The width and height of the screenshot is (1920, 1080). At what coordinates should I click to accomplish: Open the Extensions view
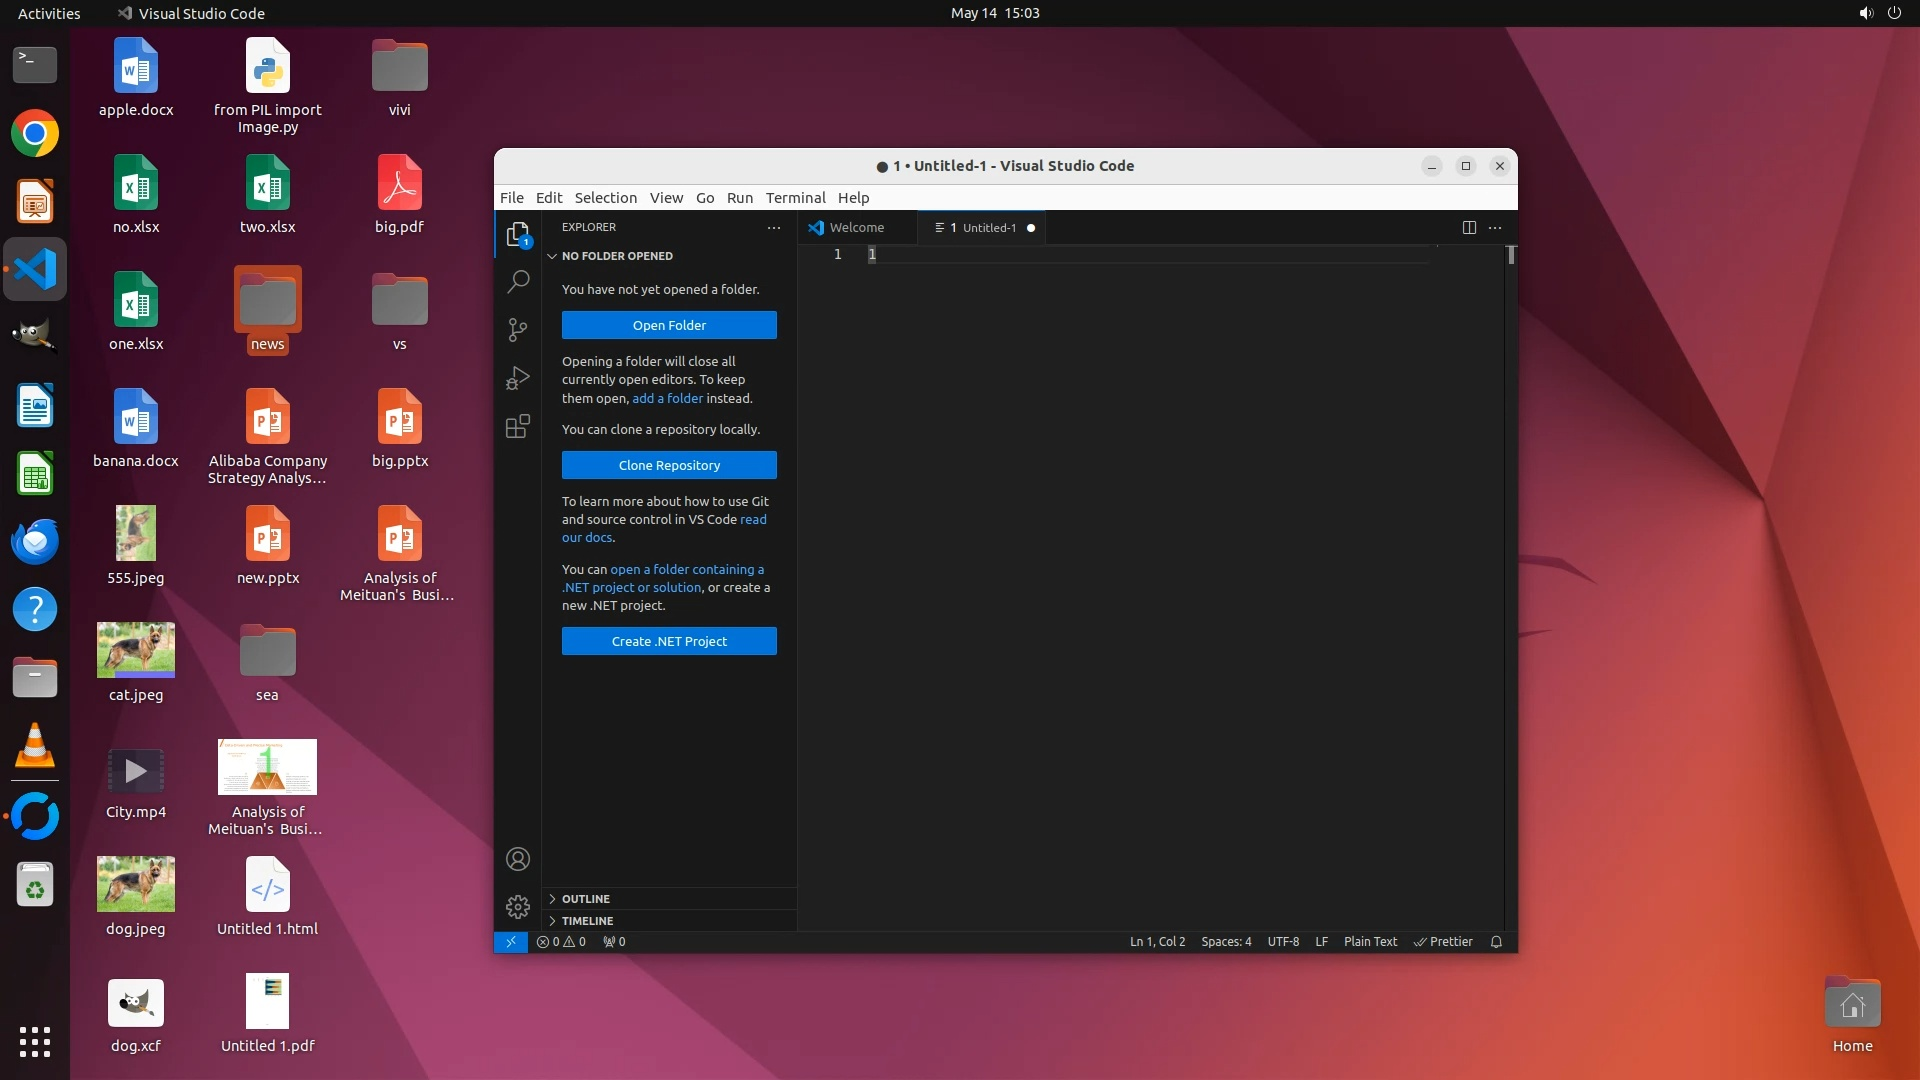[517, 427]
